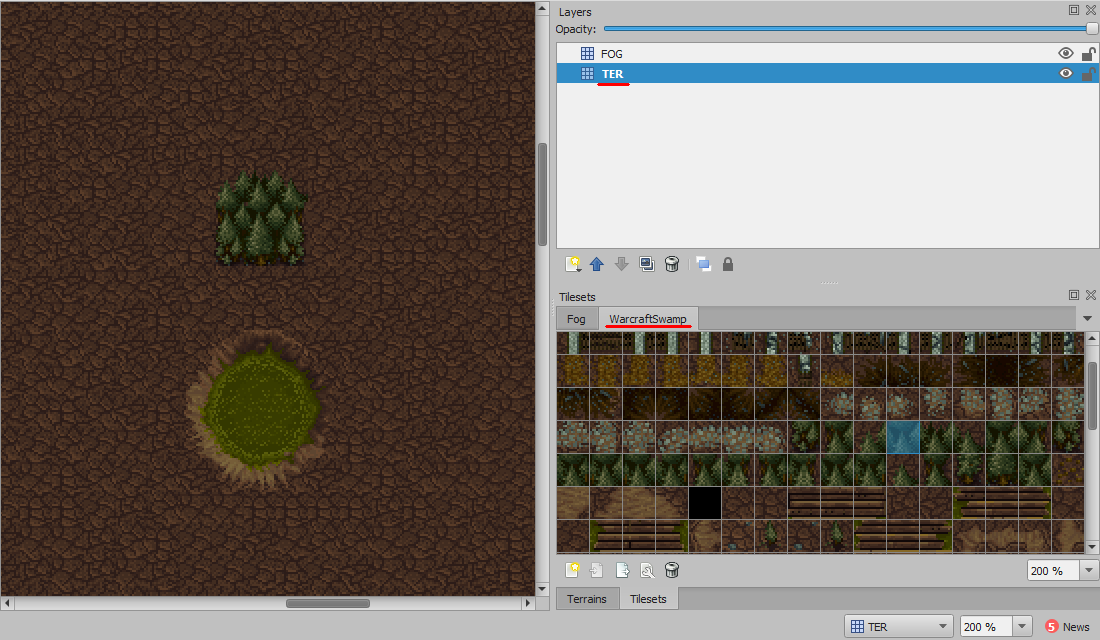Click the tileset view scroll-up arrow
This screenshot has height=640, width=1100.
click(x=1092, y=338)
